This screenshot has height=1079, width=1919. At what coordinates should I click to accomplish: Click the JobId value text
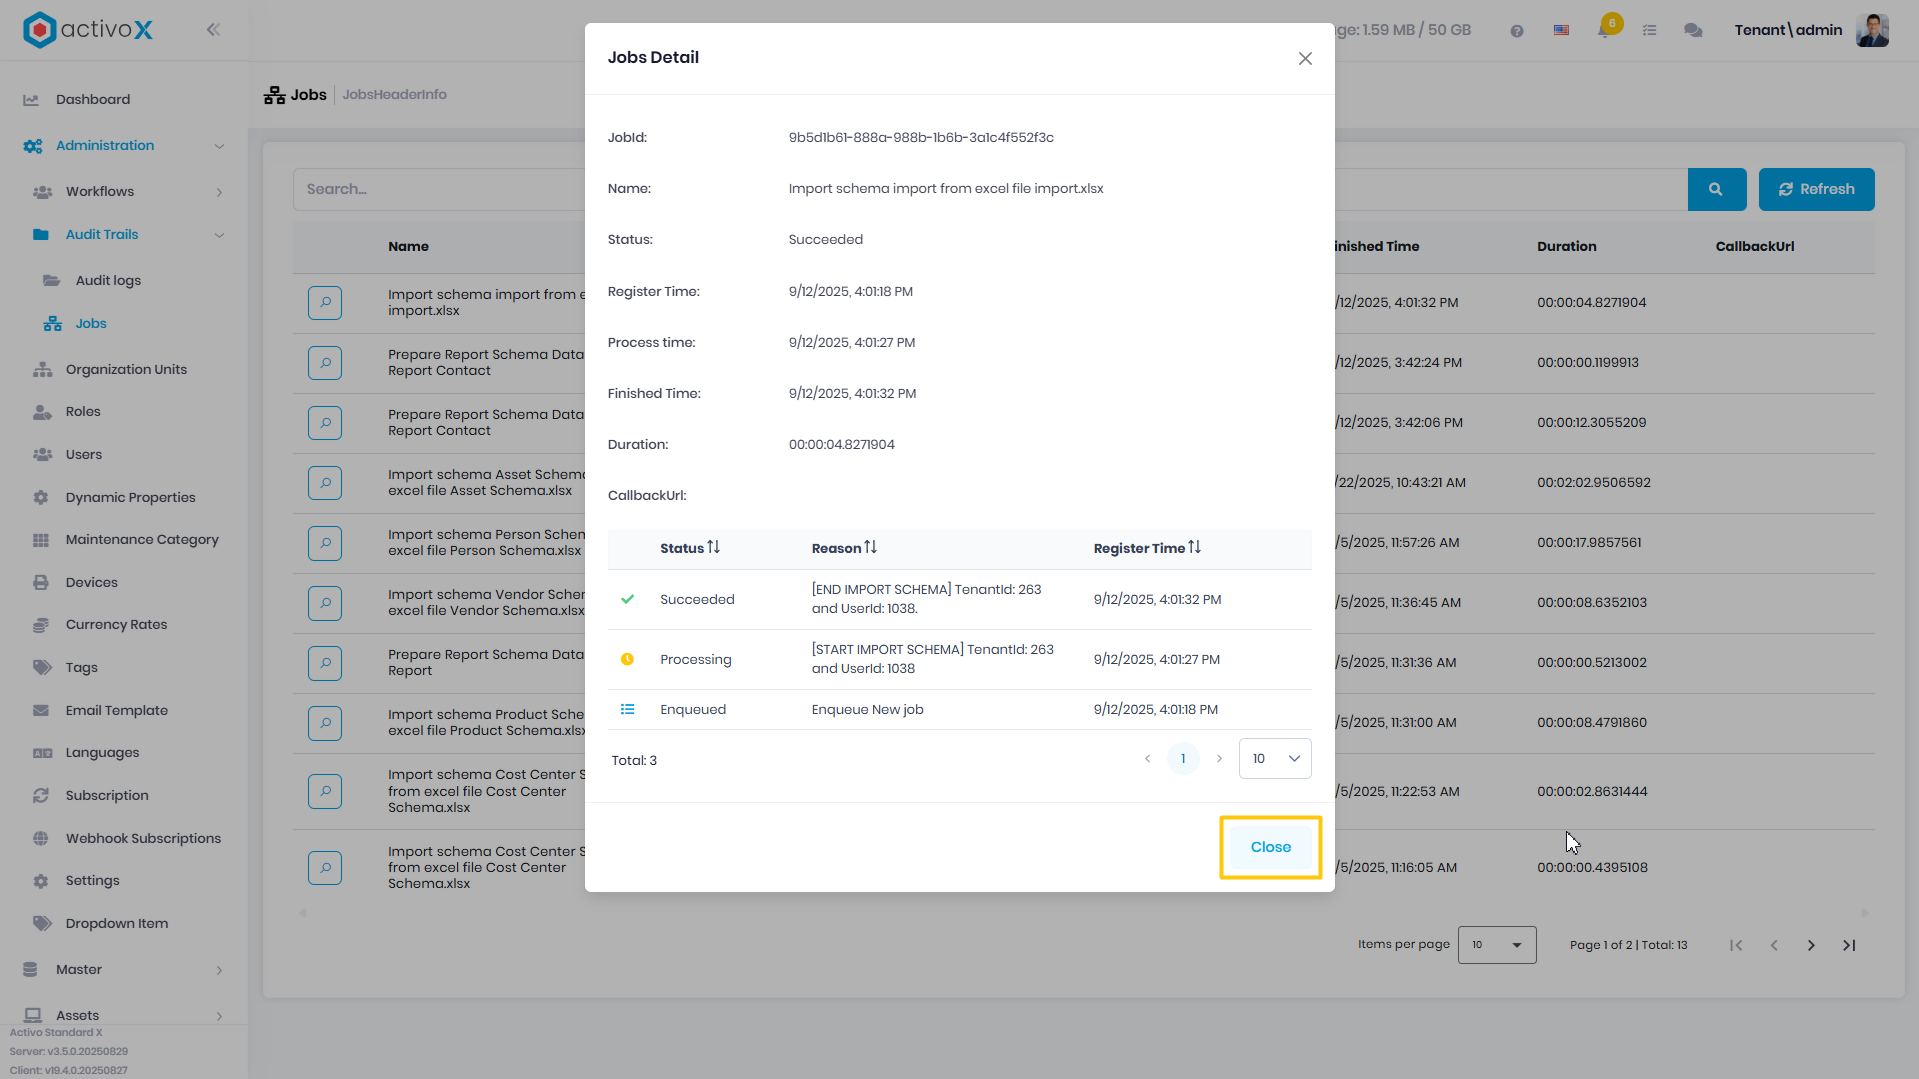click(921, 138)
